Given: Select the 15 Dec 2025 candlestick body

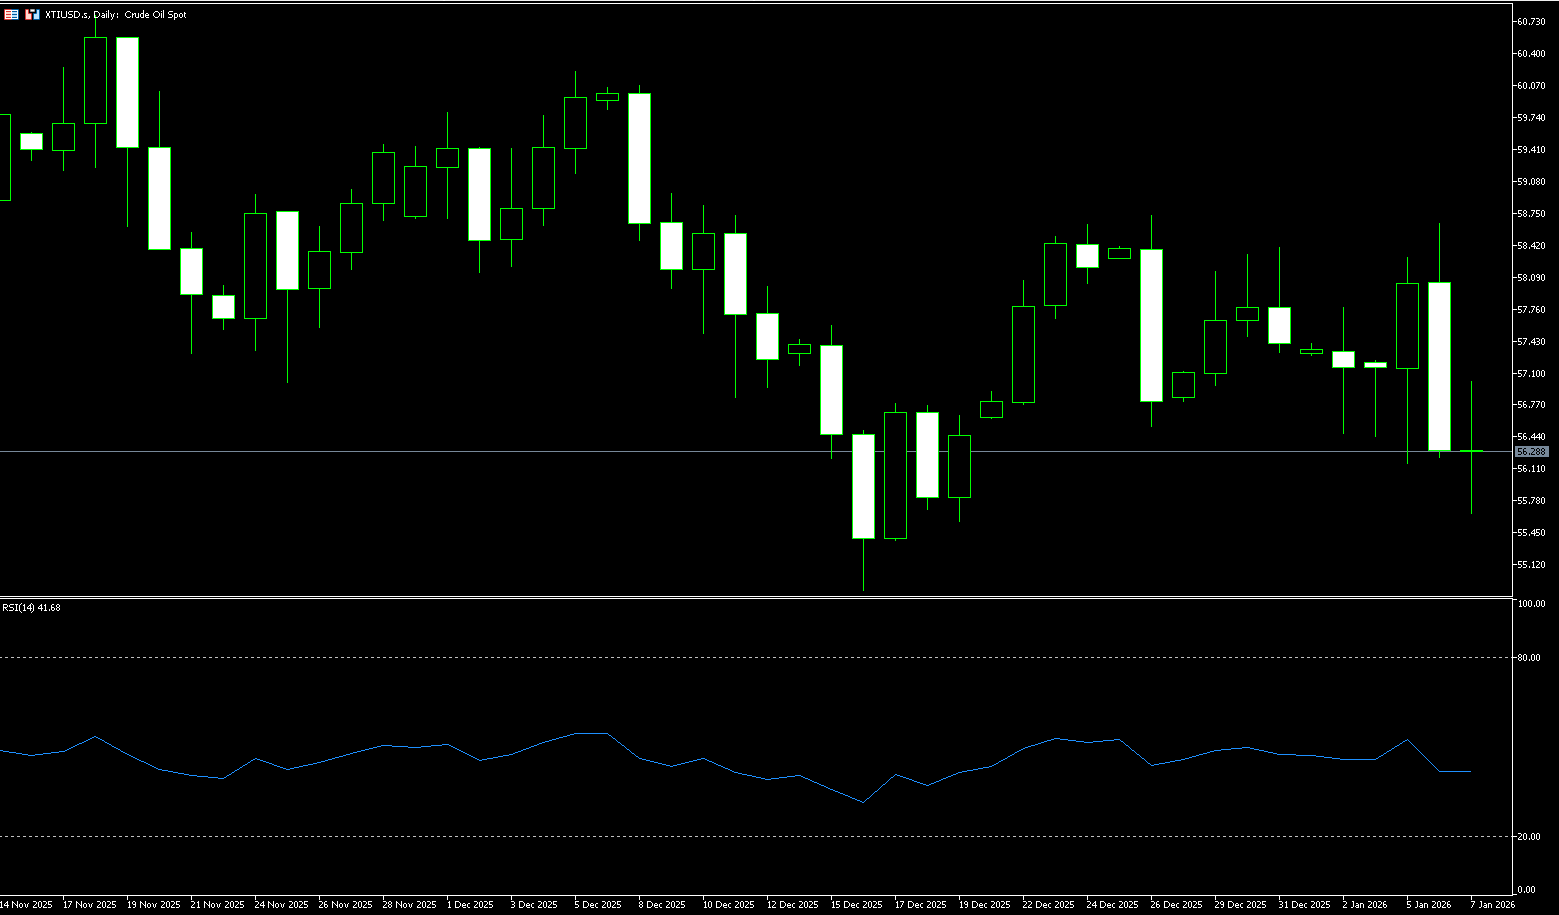Looking at the screenshot, I should (x=863, y=487).
